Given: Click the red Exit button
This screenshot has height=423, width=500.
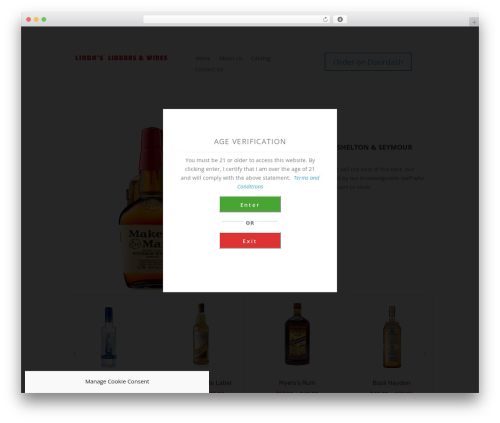Looking at the screenshot, I should click(x=250, y=241).
